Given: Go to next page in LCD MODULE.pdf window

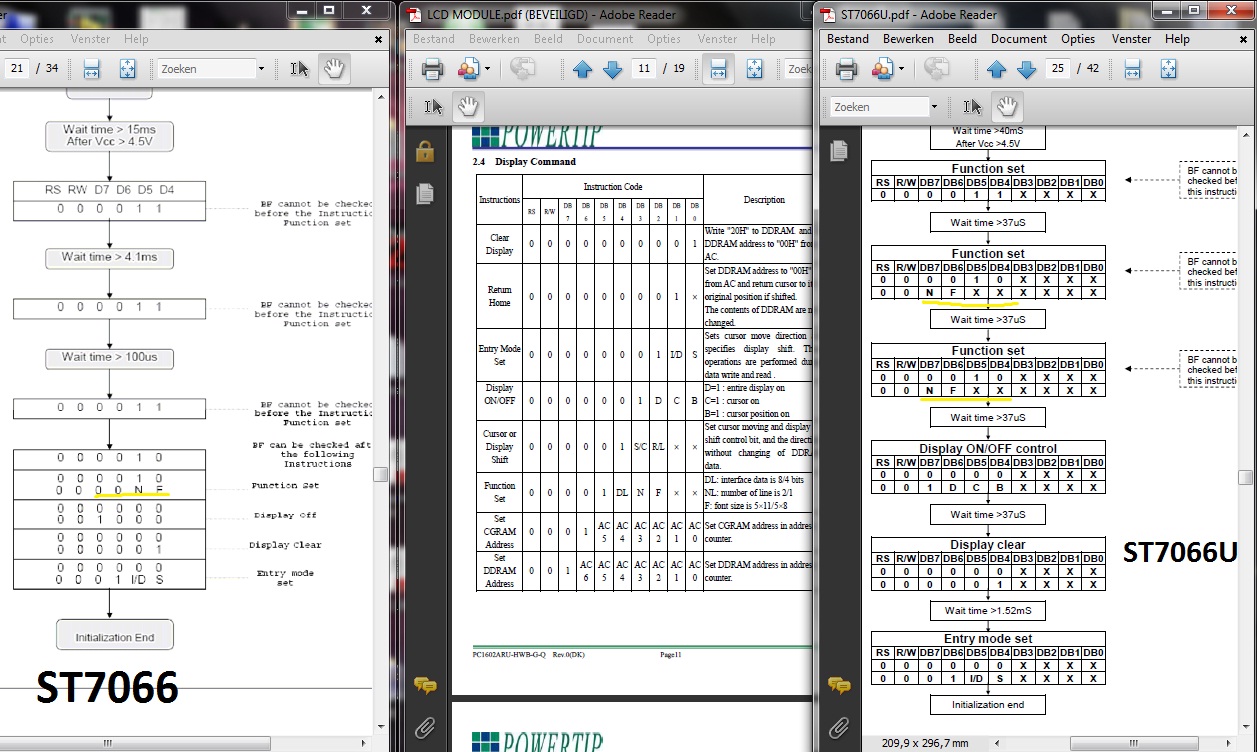Looking at the screenshot, I should [613, 69].
